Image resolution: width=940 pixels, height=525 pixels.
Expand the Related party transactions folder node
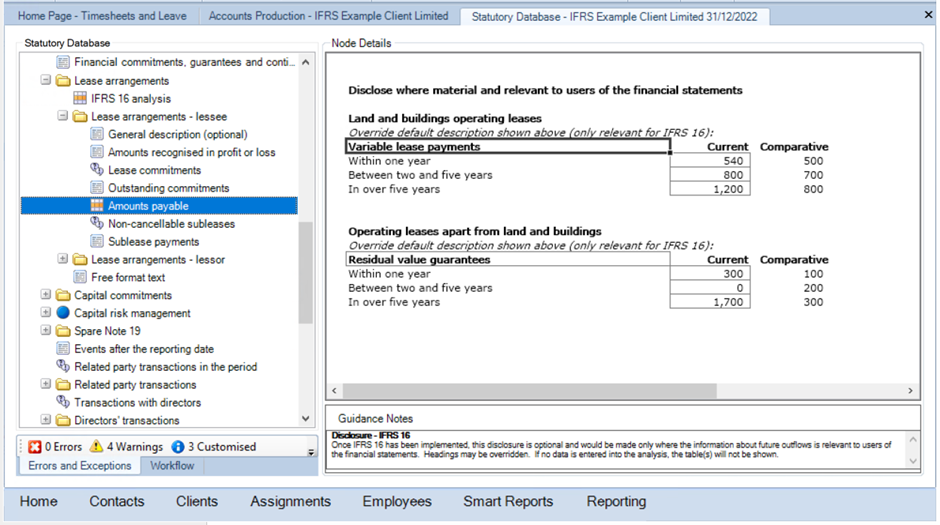(x=46, y=384)
